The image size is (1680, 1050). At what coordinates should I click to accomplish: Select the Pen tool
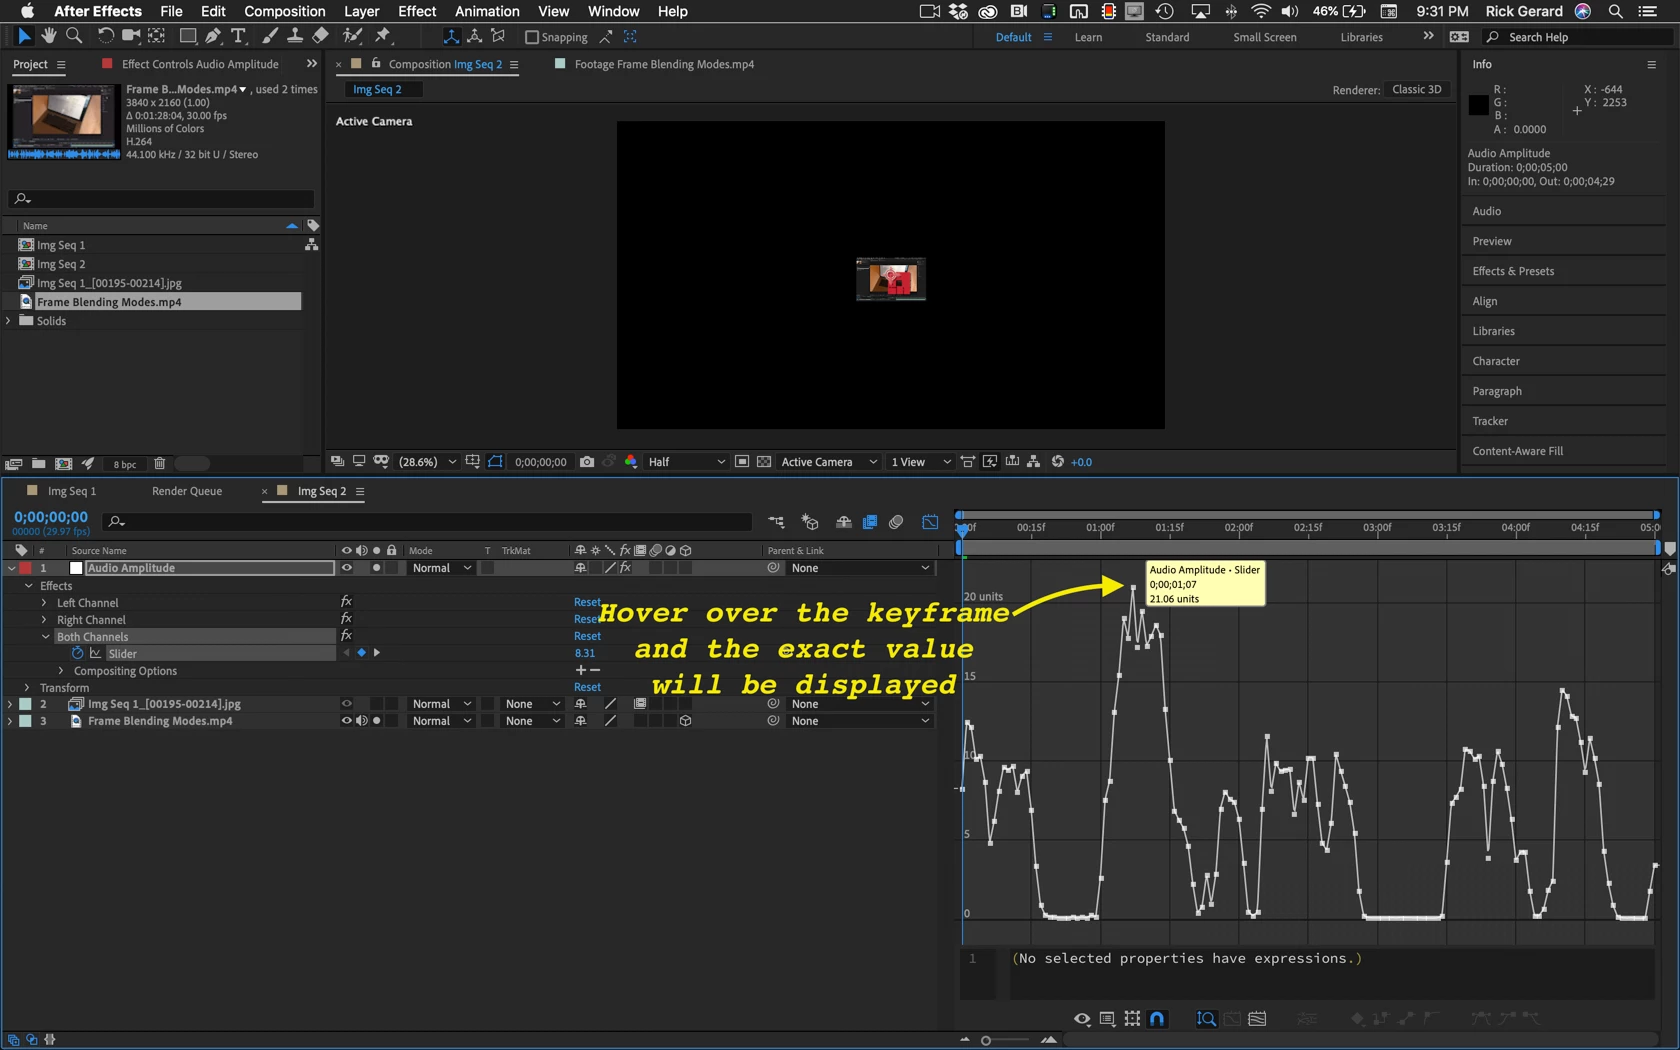pos(213,36)
